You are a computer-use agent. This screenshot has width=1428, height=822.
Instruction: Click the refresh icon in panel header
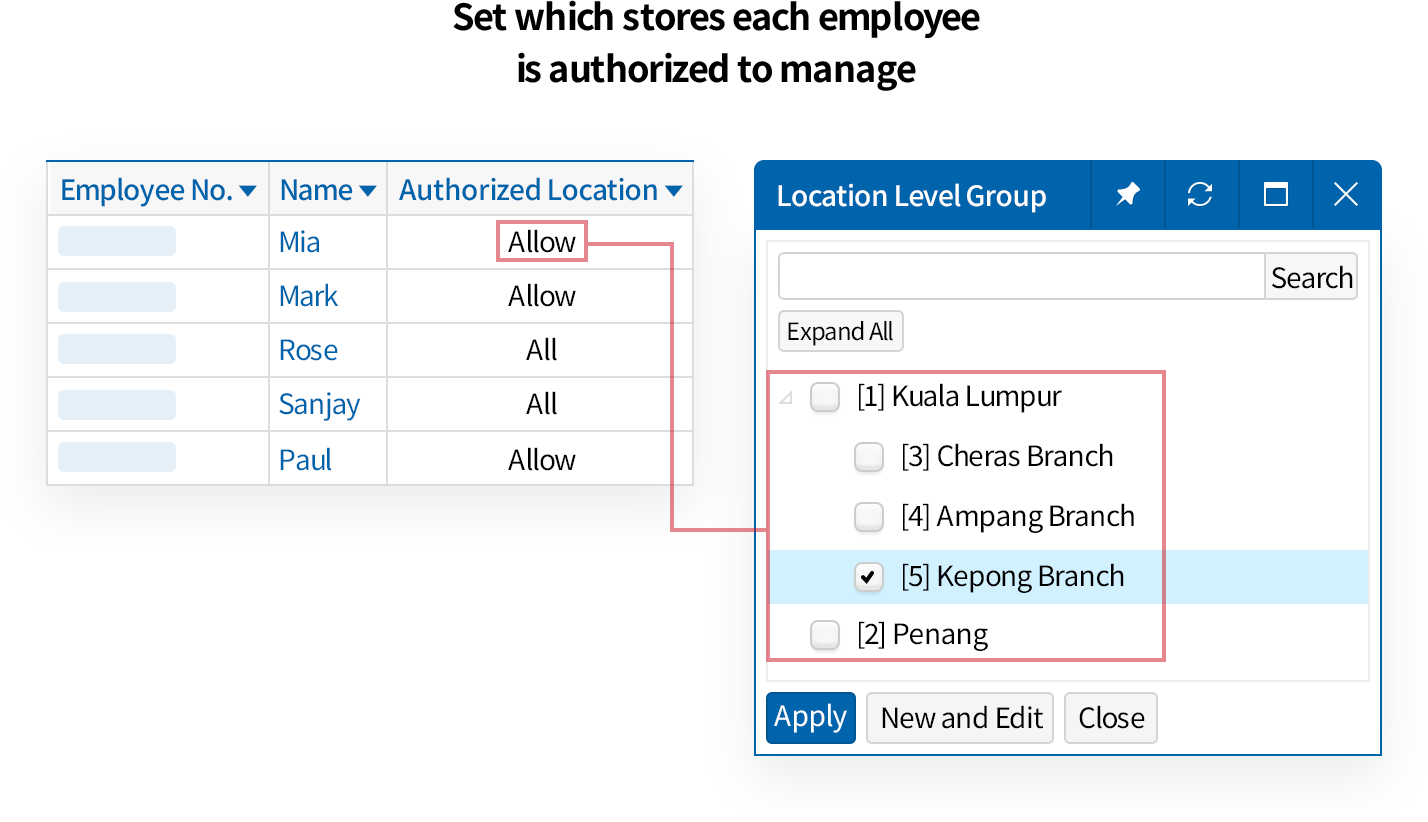coord(1200,195)
